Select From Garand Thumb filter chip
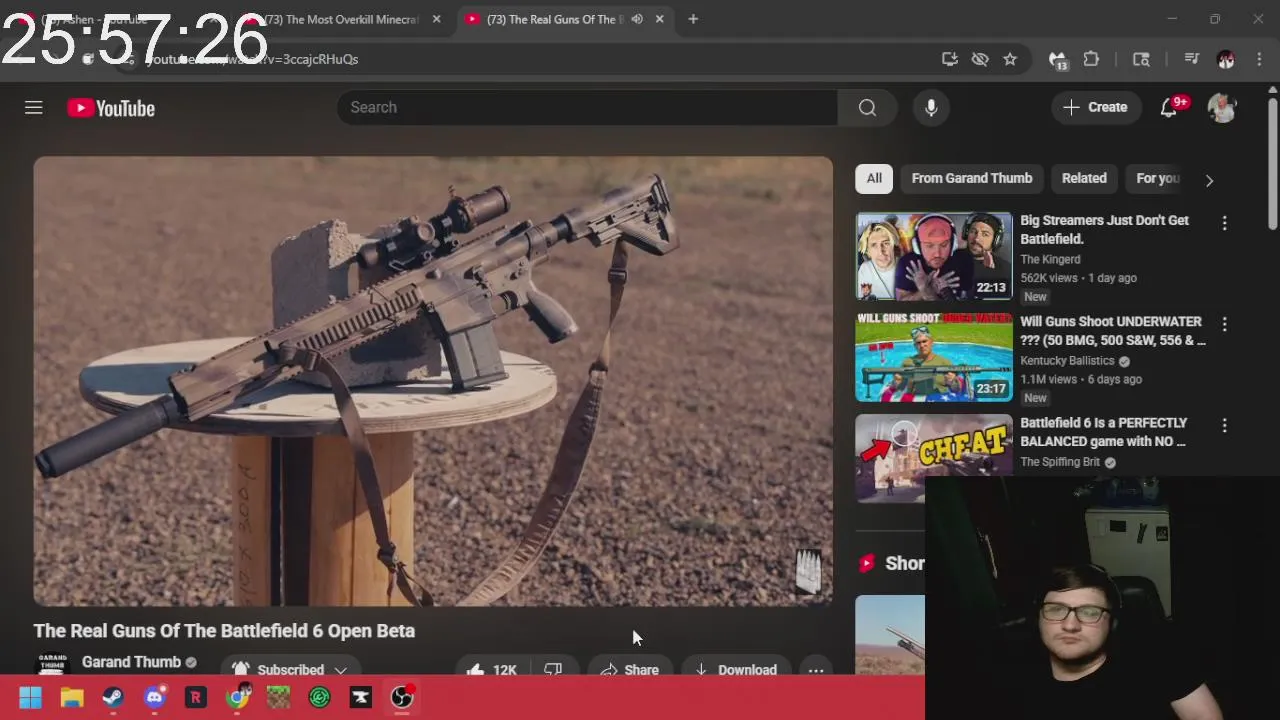This screenshot has width=1280, height=720. (971, 178)
